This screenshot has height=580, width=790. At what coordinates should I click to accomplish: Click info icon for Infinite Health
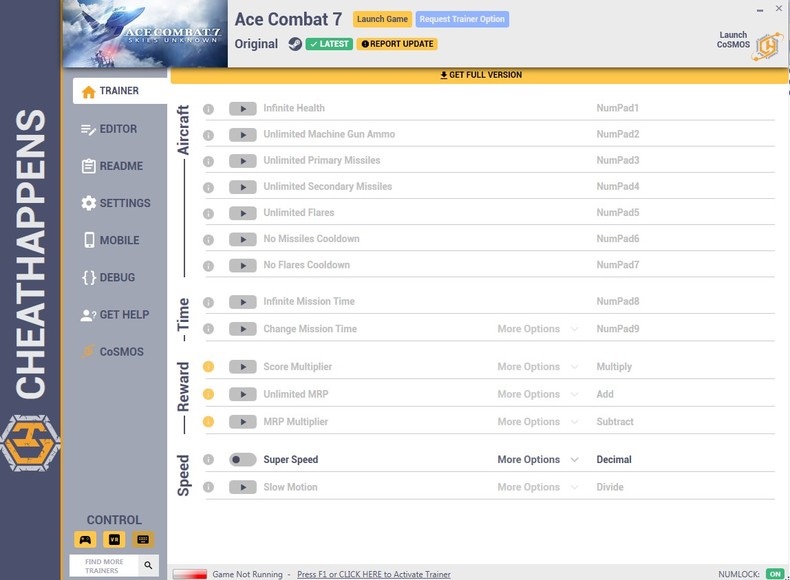click(x=208, y=109)
